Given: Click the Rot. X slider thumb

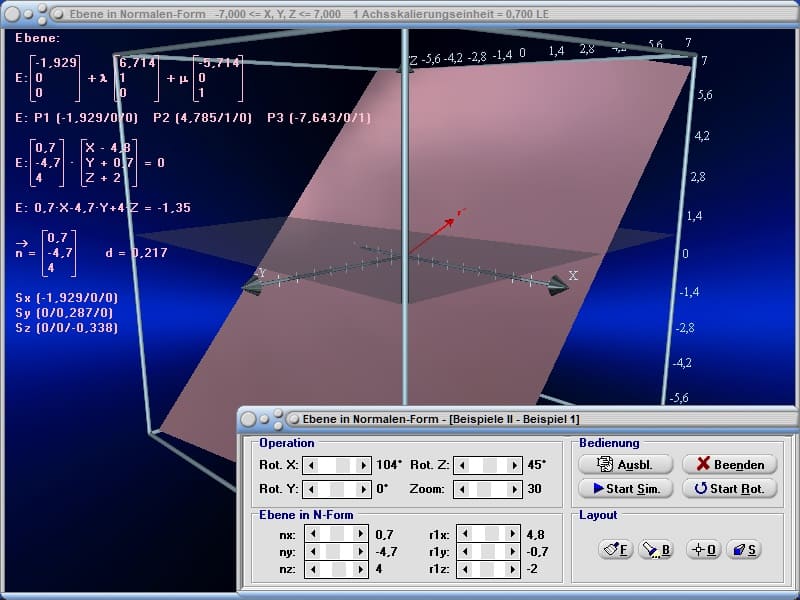Looking at the screenshot, I should click(342, 465).
